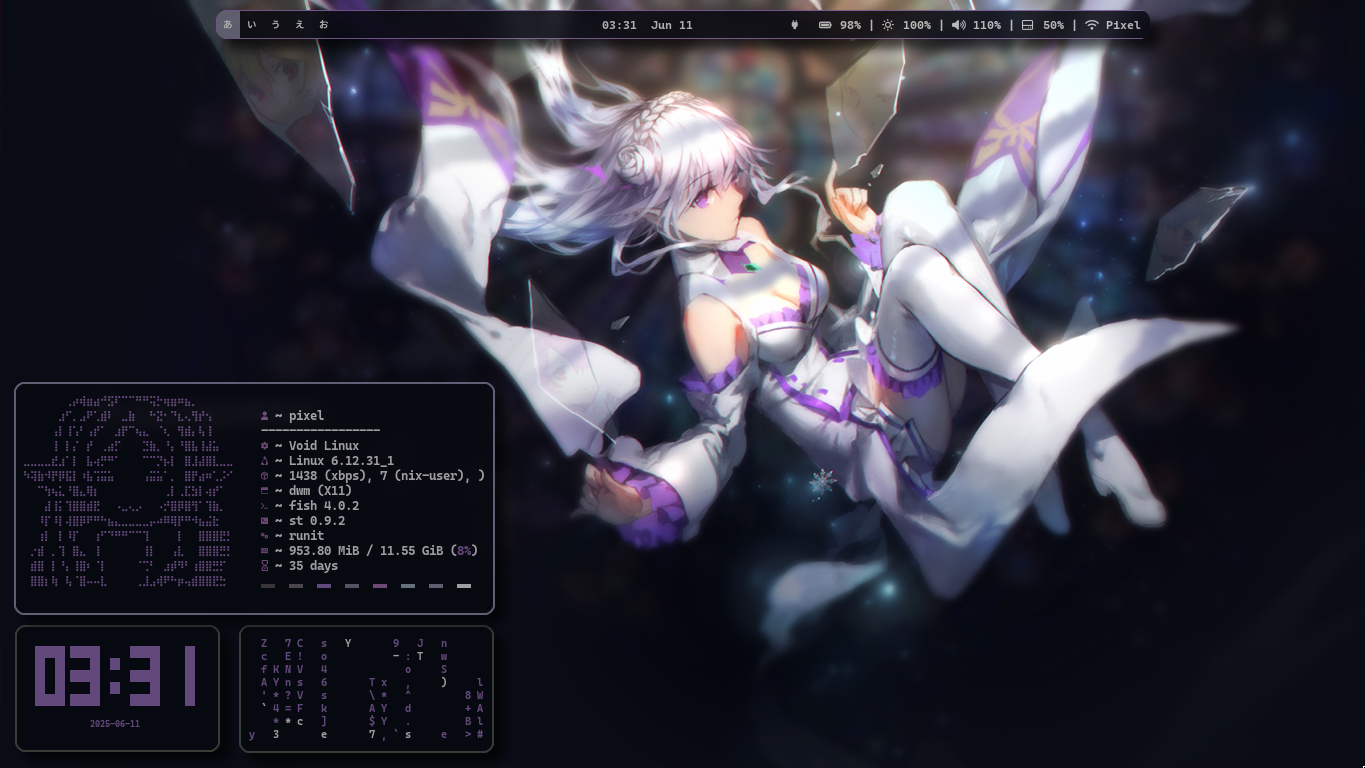Click the user icon beside pixel
This screenshot has height=768, width=1365.
coord(264,416)
